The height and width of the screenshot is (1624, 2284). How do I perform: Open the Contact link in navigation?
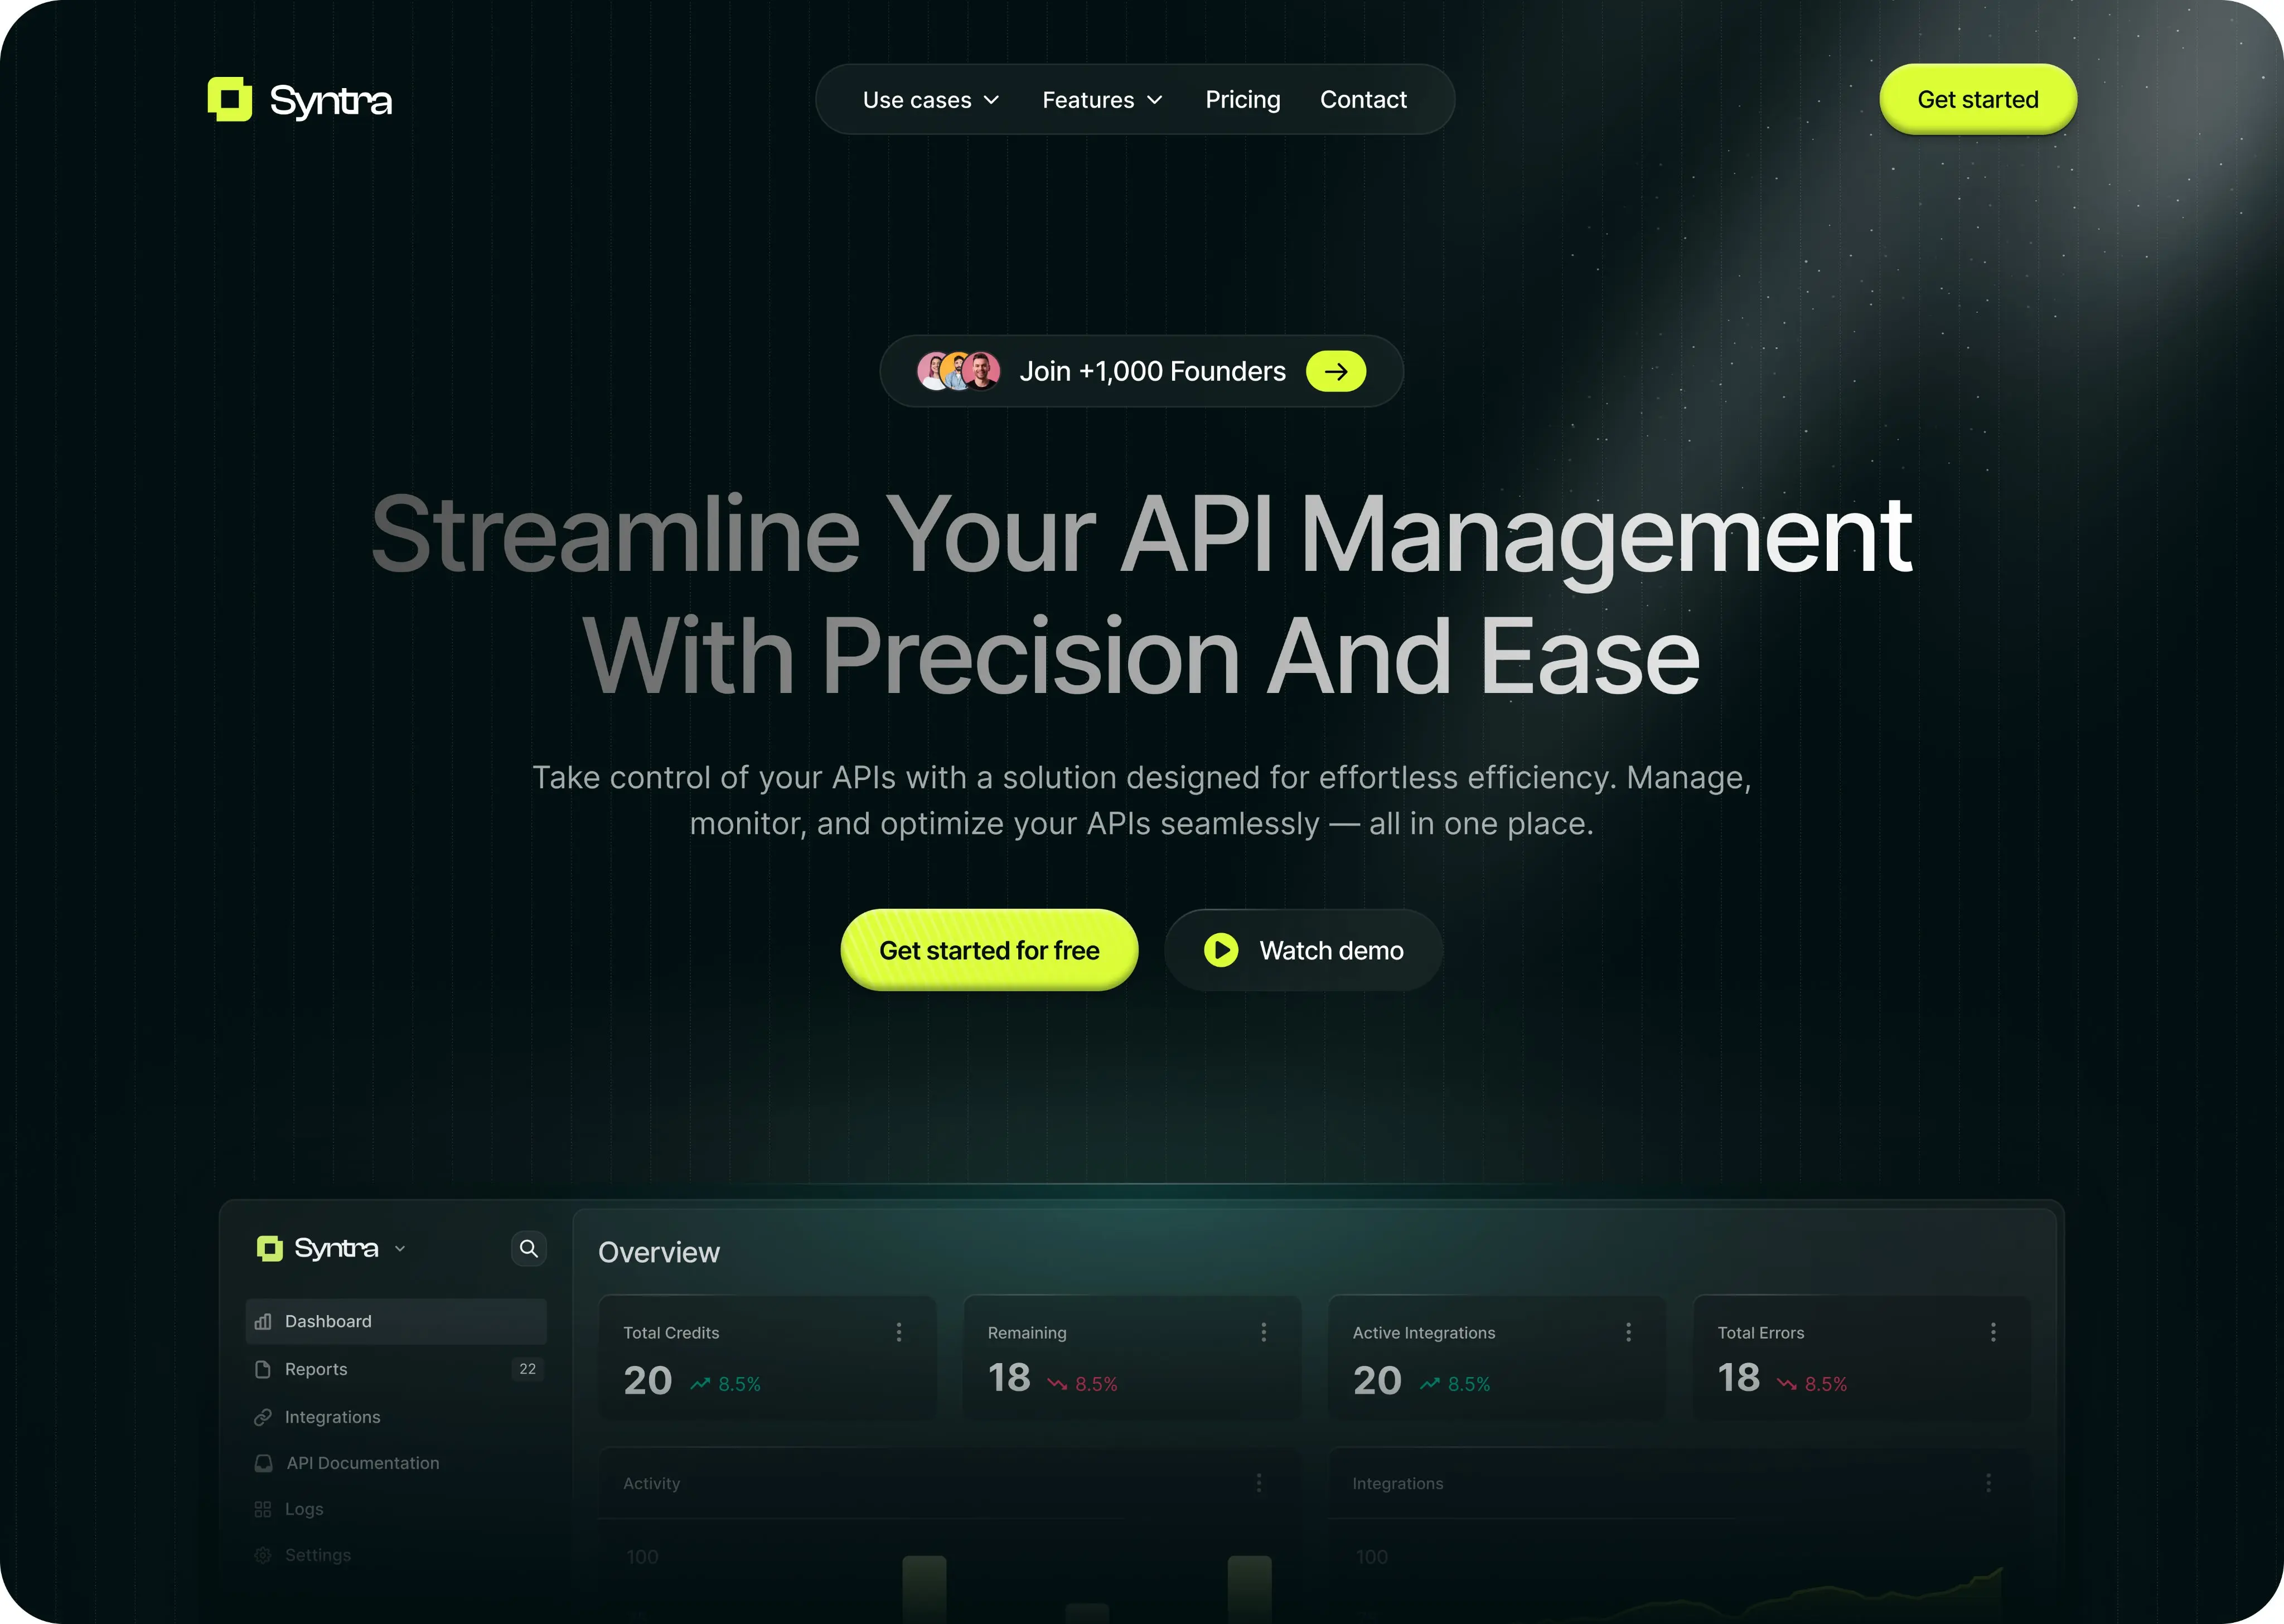(x=1363, y=100)
